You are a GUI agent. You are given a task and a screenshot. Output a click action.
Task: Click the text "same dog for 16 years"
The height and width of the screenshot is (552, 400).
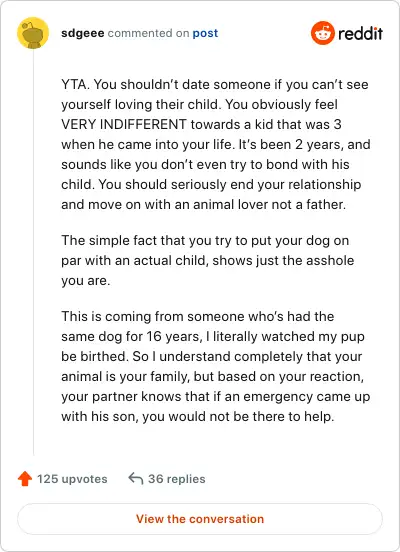pos(130,337)
